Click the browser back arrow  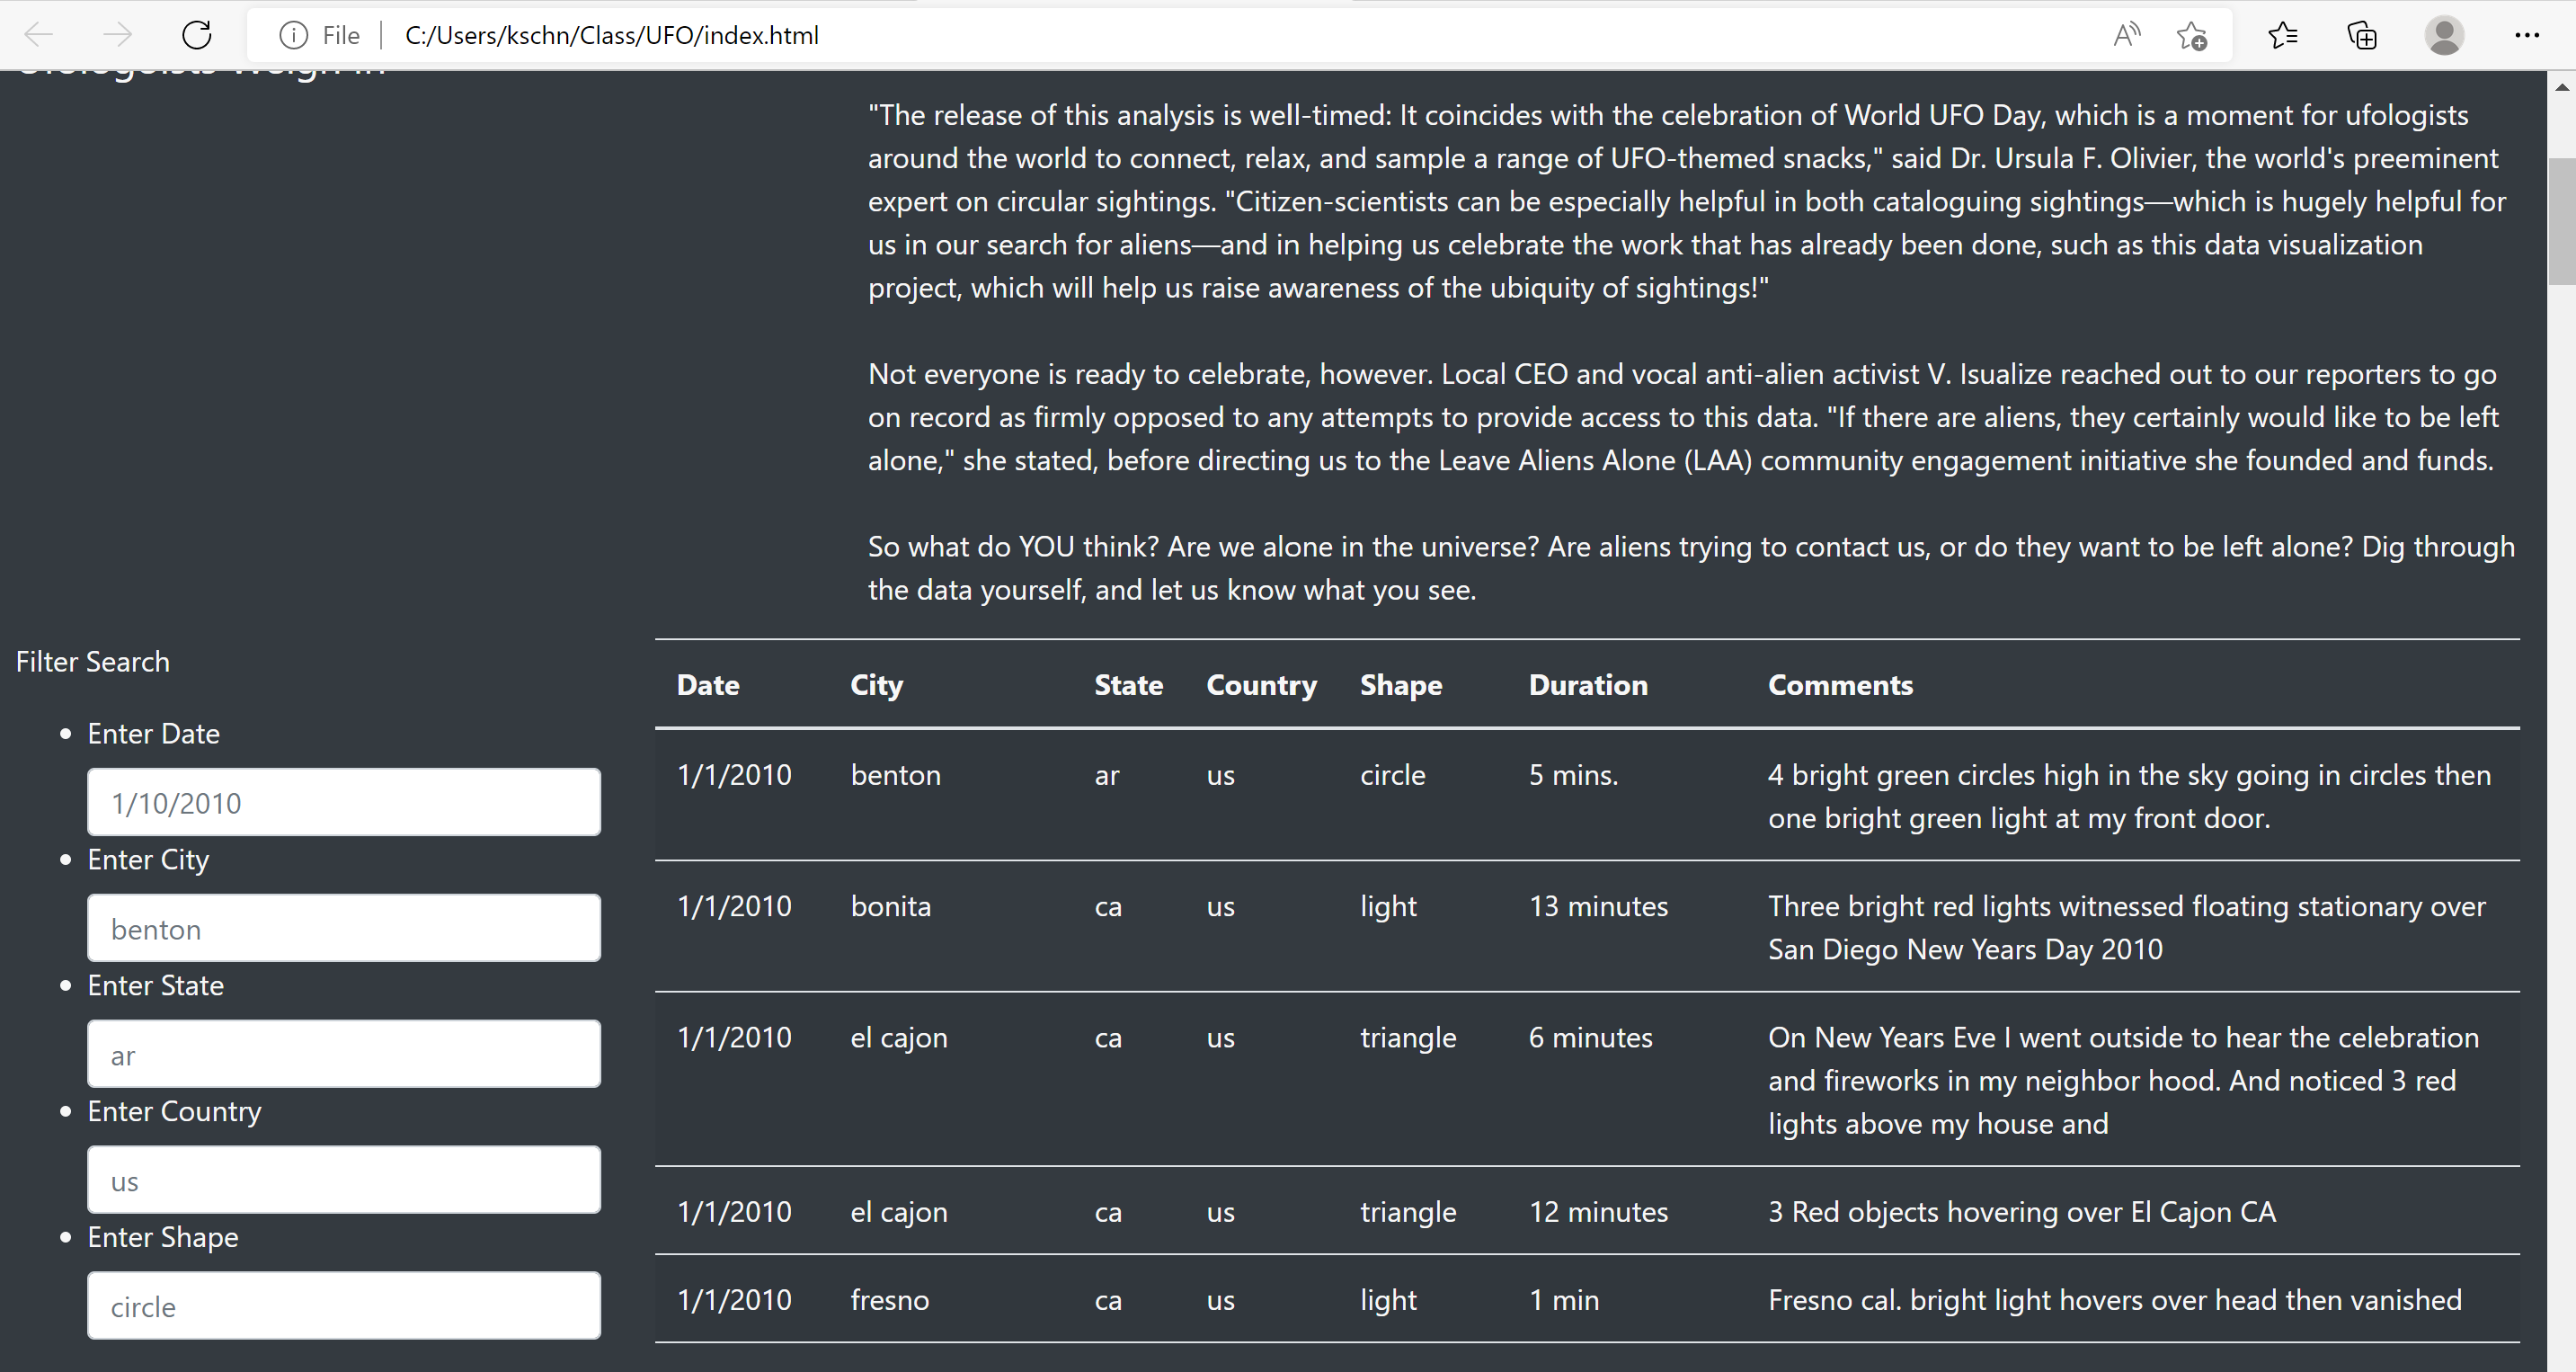(x=38, y=35)
